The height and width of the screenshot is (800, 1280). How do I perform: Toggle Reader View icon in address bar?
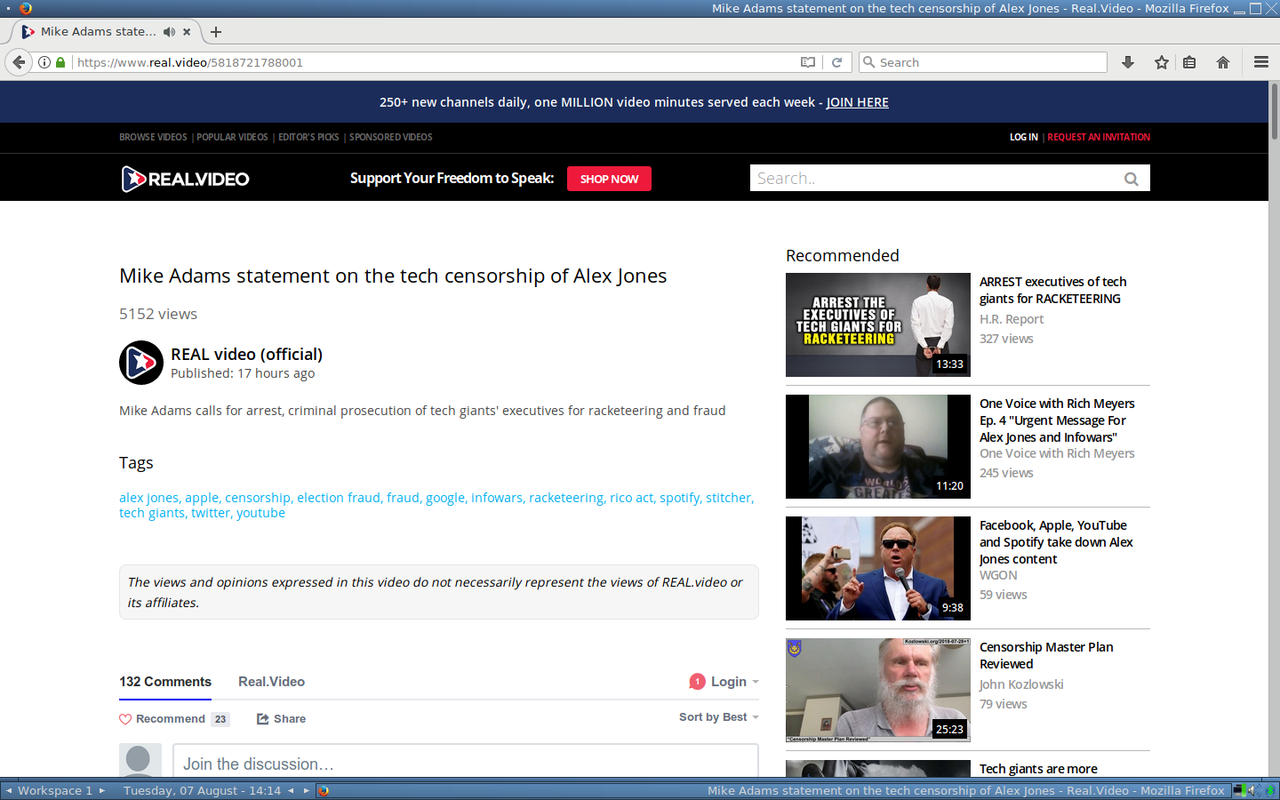point(808,62)
